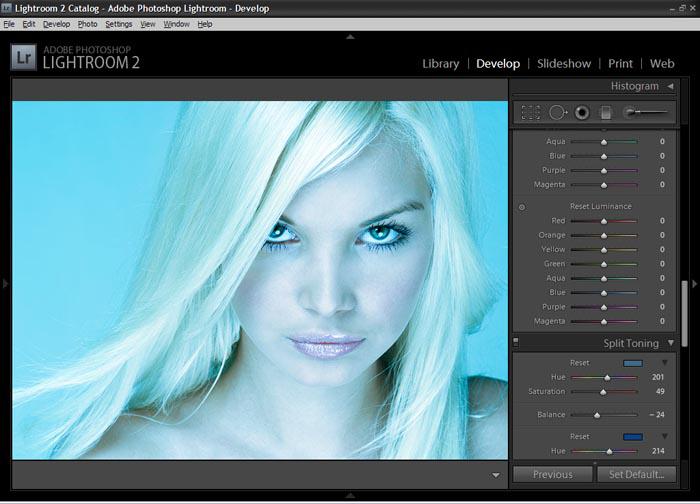Click the Orange luminance value 0
The width and height of the screenshot is (700, 504).
click(662, 235)
